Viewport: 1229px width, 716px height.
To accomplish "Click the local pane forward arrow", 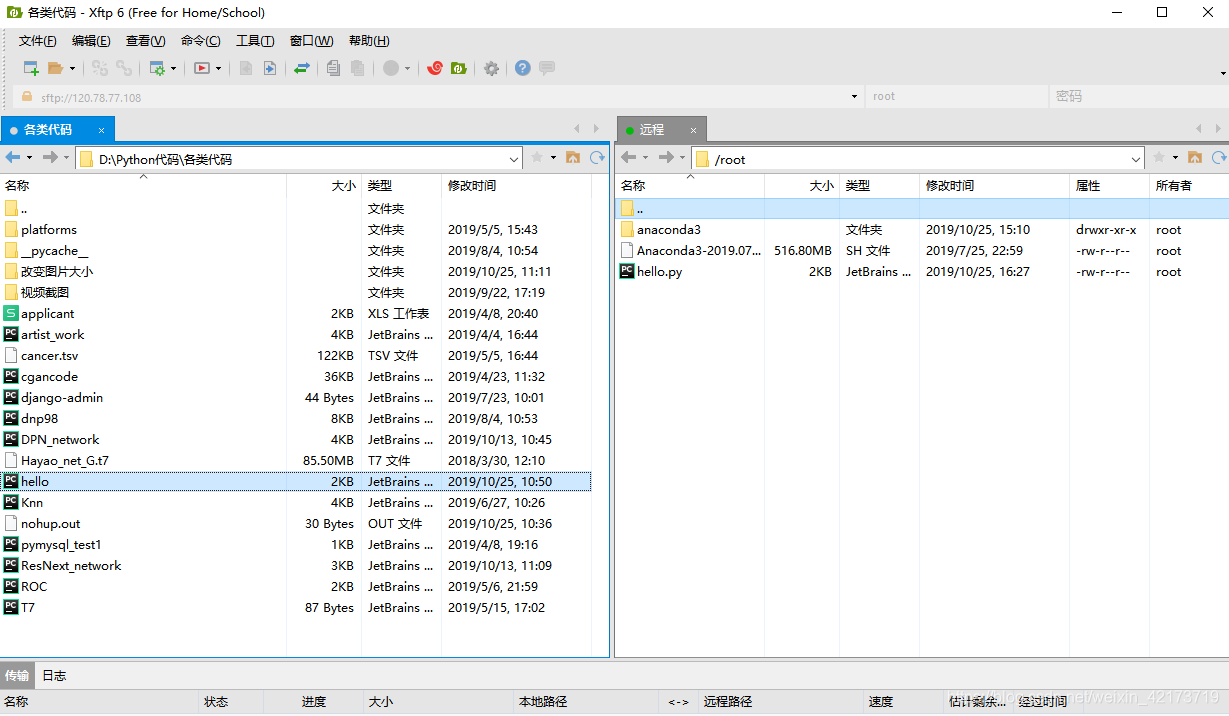I will pos(51,158).
